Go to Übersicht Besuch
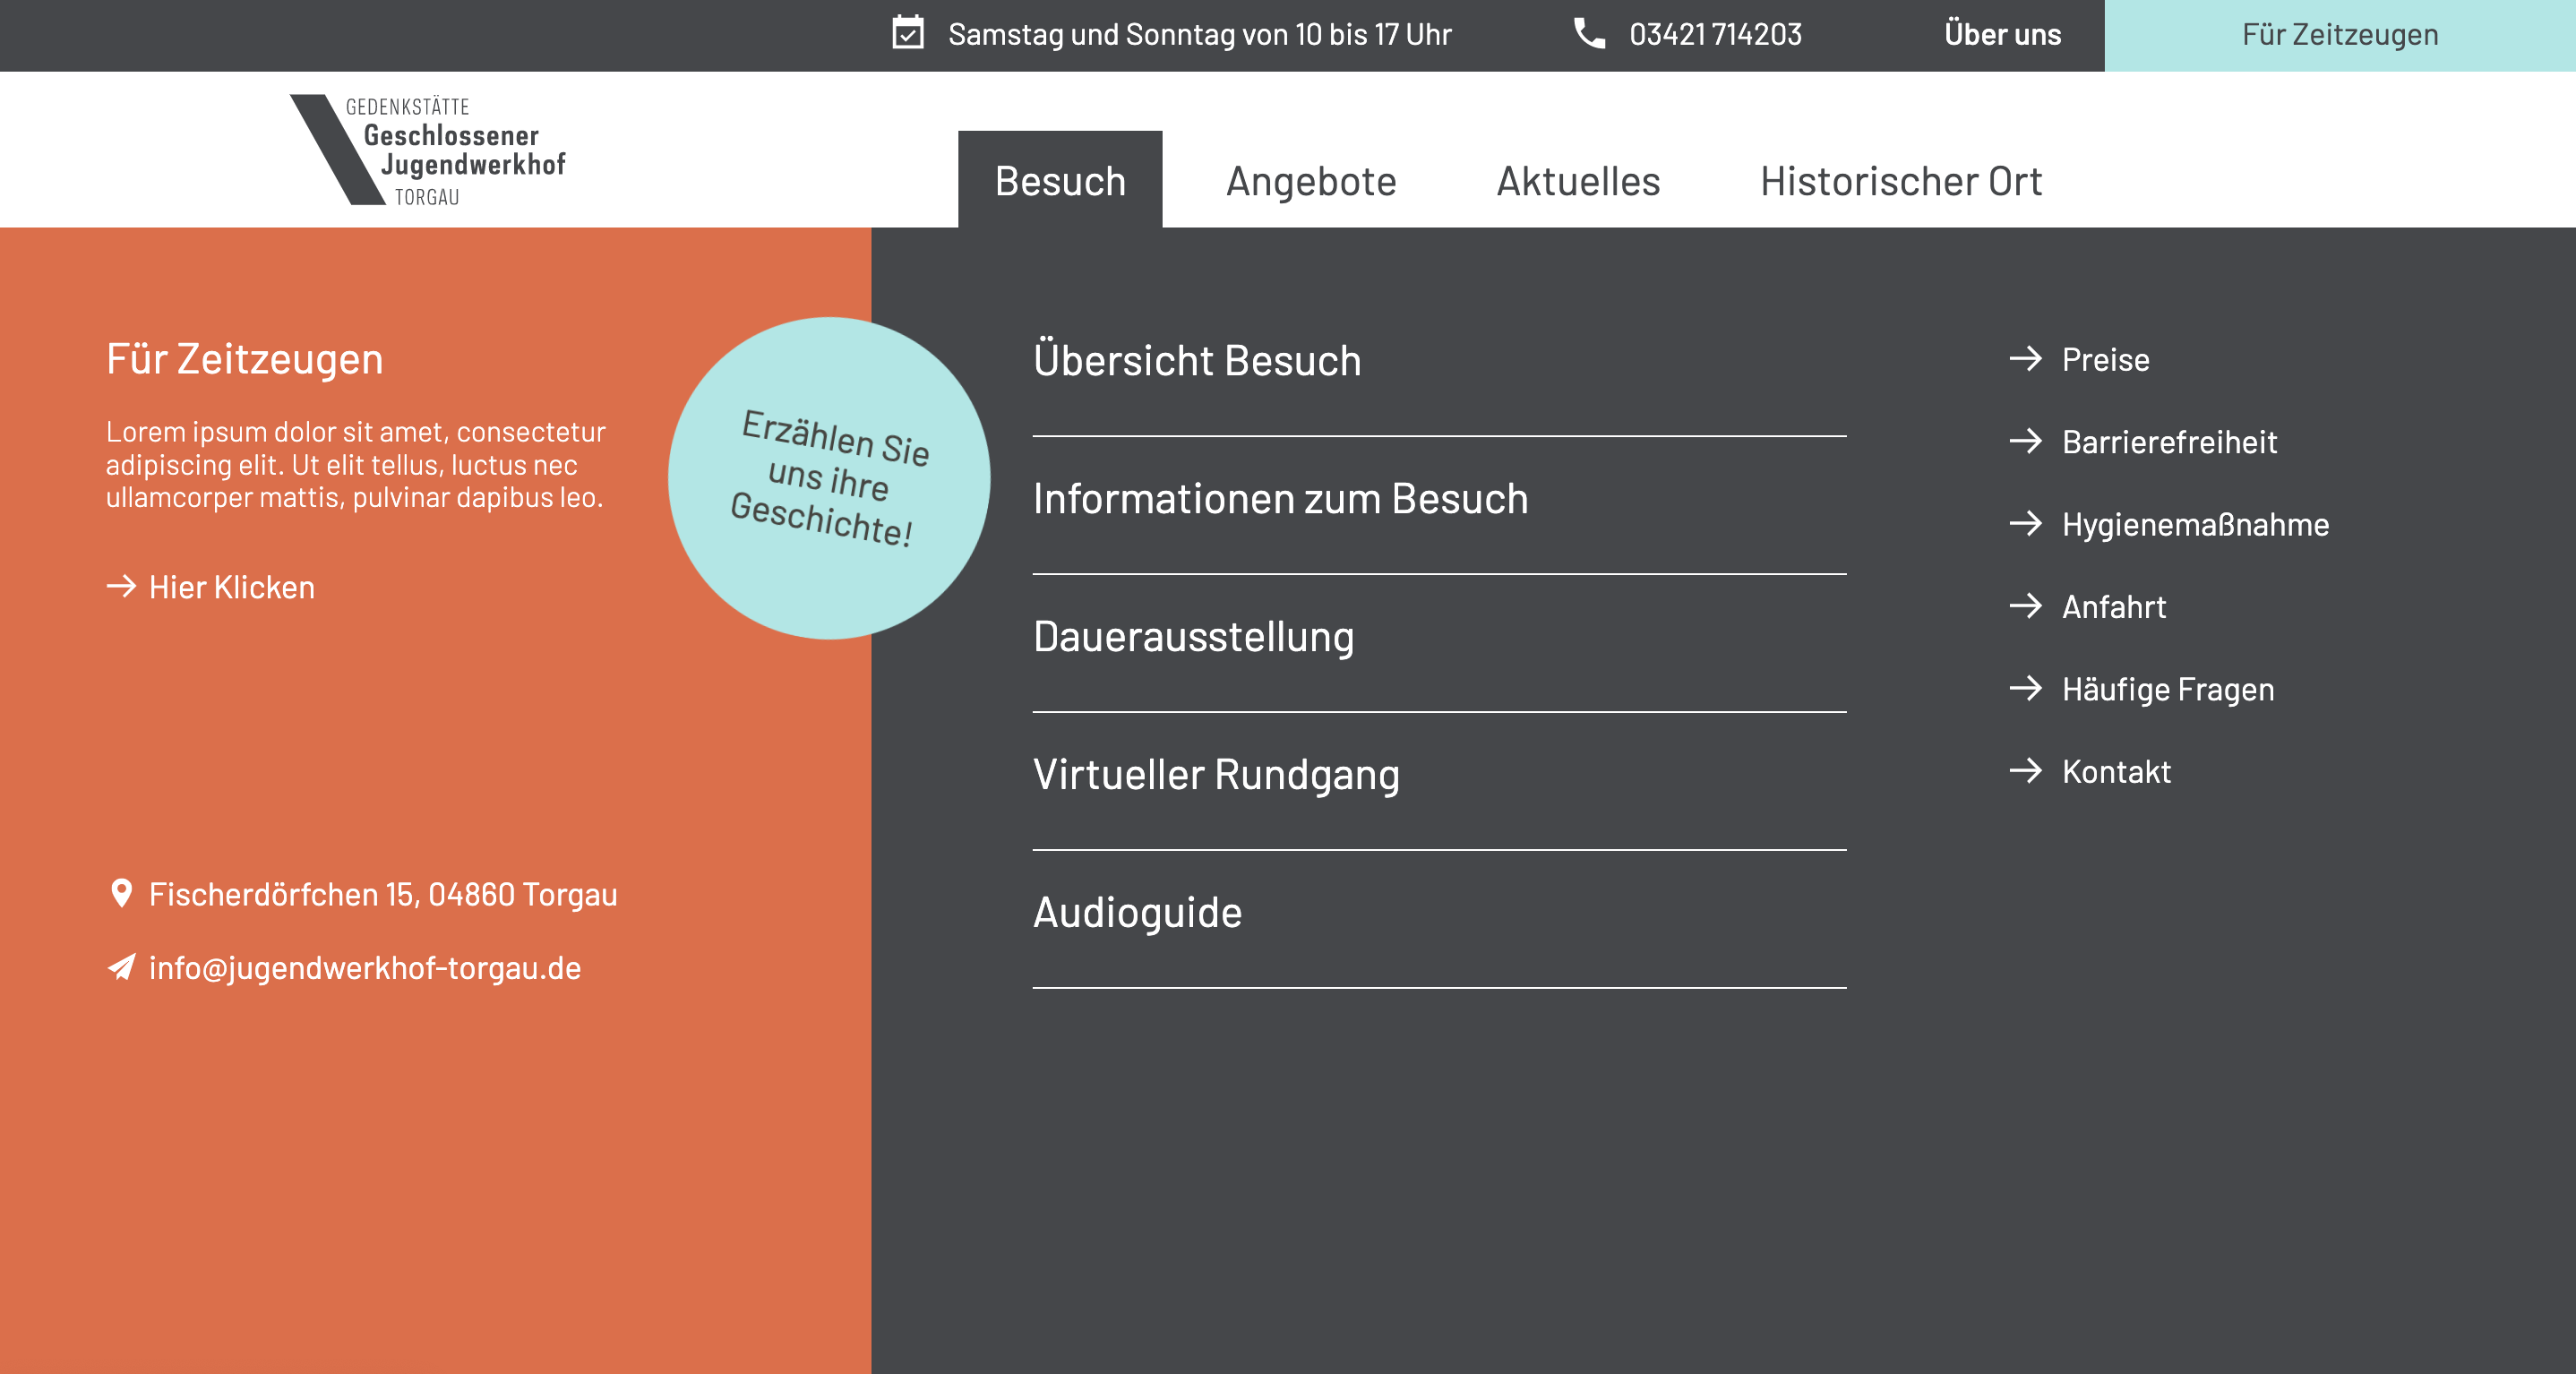 point(1197,360)
